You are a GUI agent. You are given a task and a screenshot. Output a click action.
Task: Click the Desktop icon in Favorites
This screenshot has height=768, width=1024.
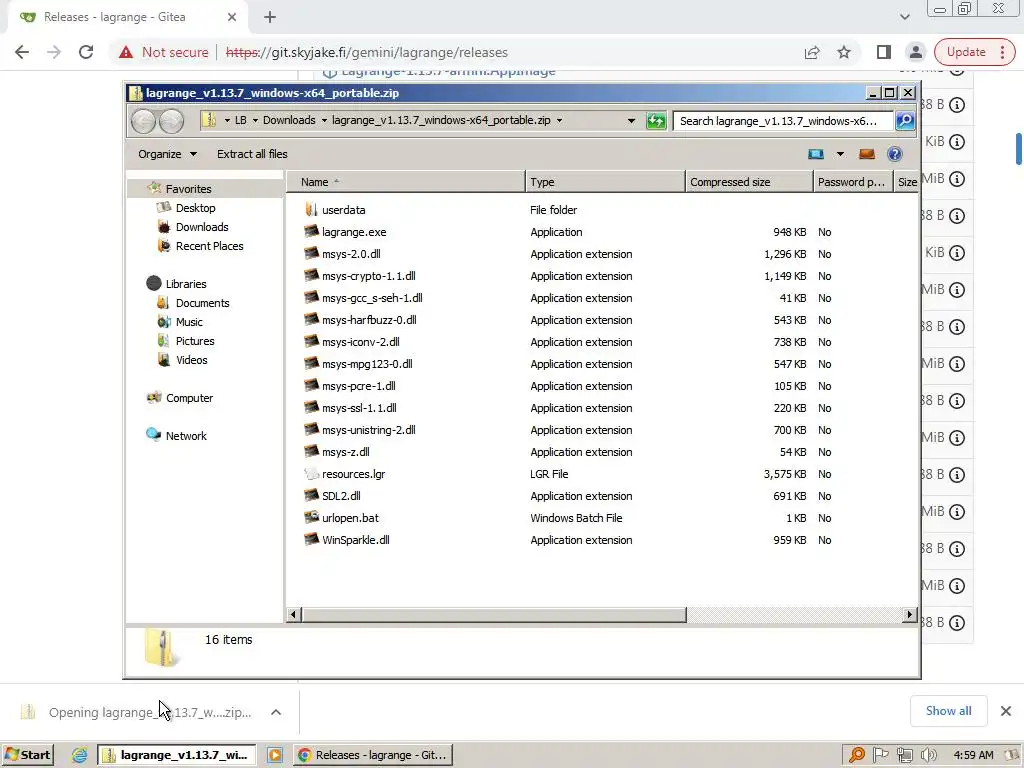[164, 208]
